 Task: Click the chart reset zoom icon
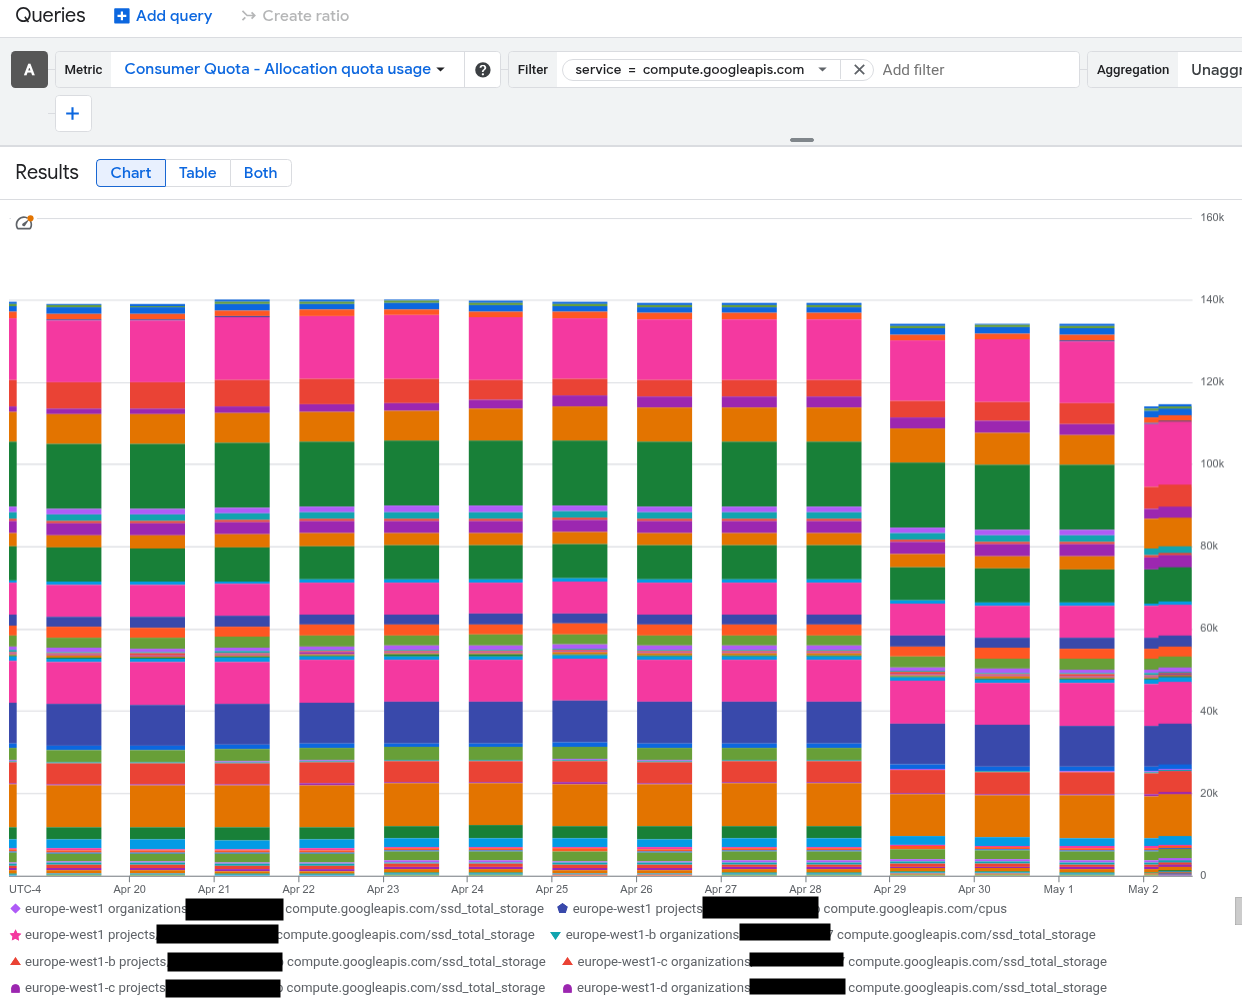[24, 223]
